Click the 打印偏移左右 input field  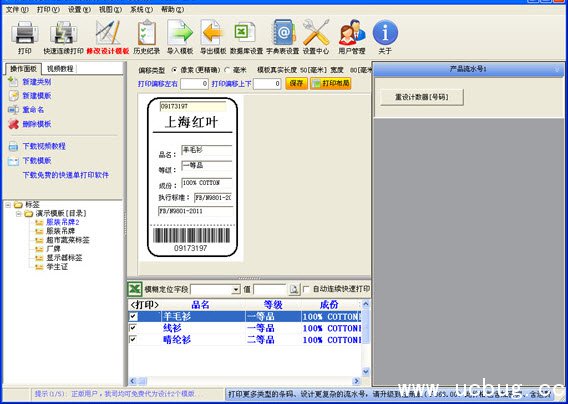coord(195,84)
